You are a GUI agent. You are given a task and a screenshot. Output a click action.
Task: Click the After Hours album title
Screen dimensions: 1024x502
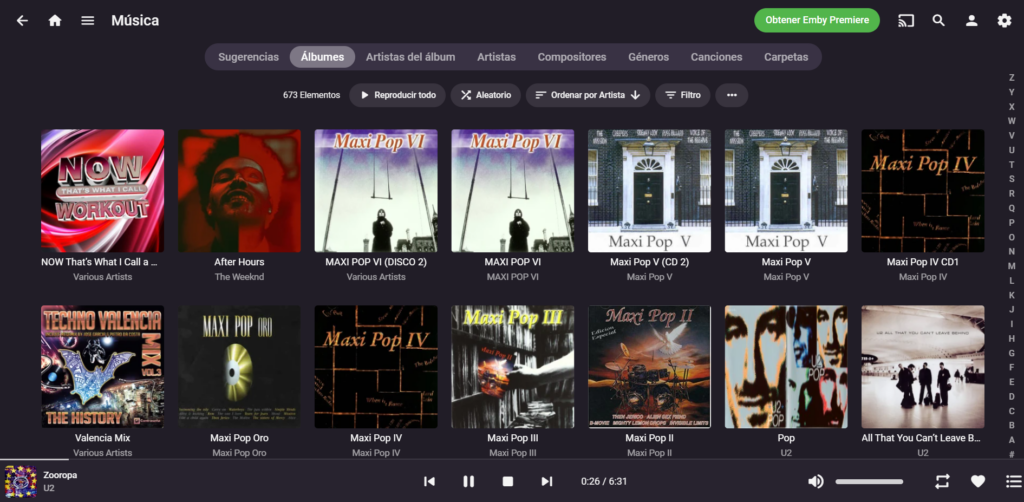(240, 262)
